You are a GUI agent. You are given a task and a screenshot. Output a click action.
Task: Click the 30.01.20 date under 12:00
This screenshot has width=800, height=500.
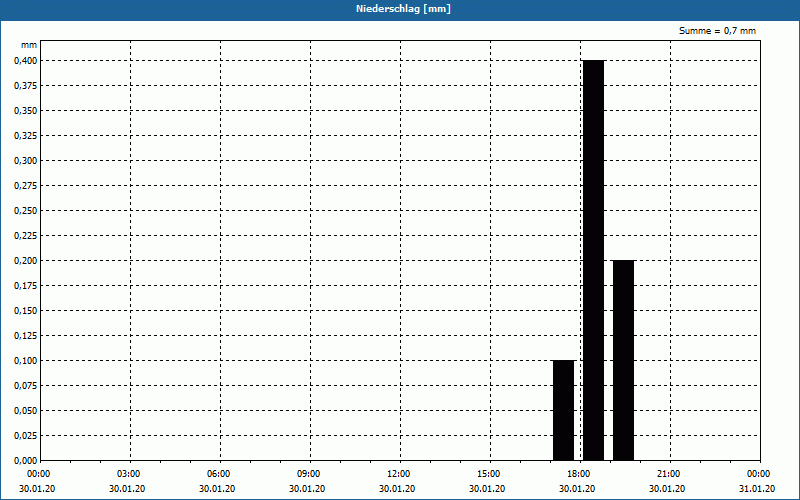397,489
